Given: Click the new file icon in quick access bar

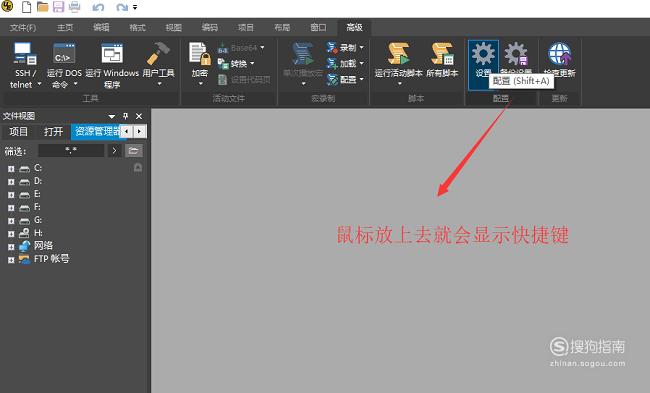Looking at the screenshot, I should coord(27,7).
